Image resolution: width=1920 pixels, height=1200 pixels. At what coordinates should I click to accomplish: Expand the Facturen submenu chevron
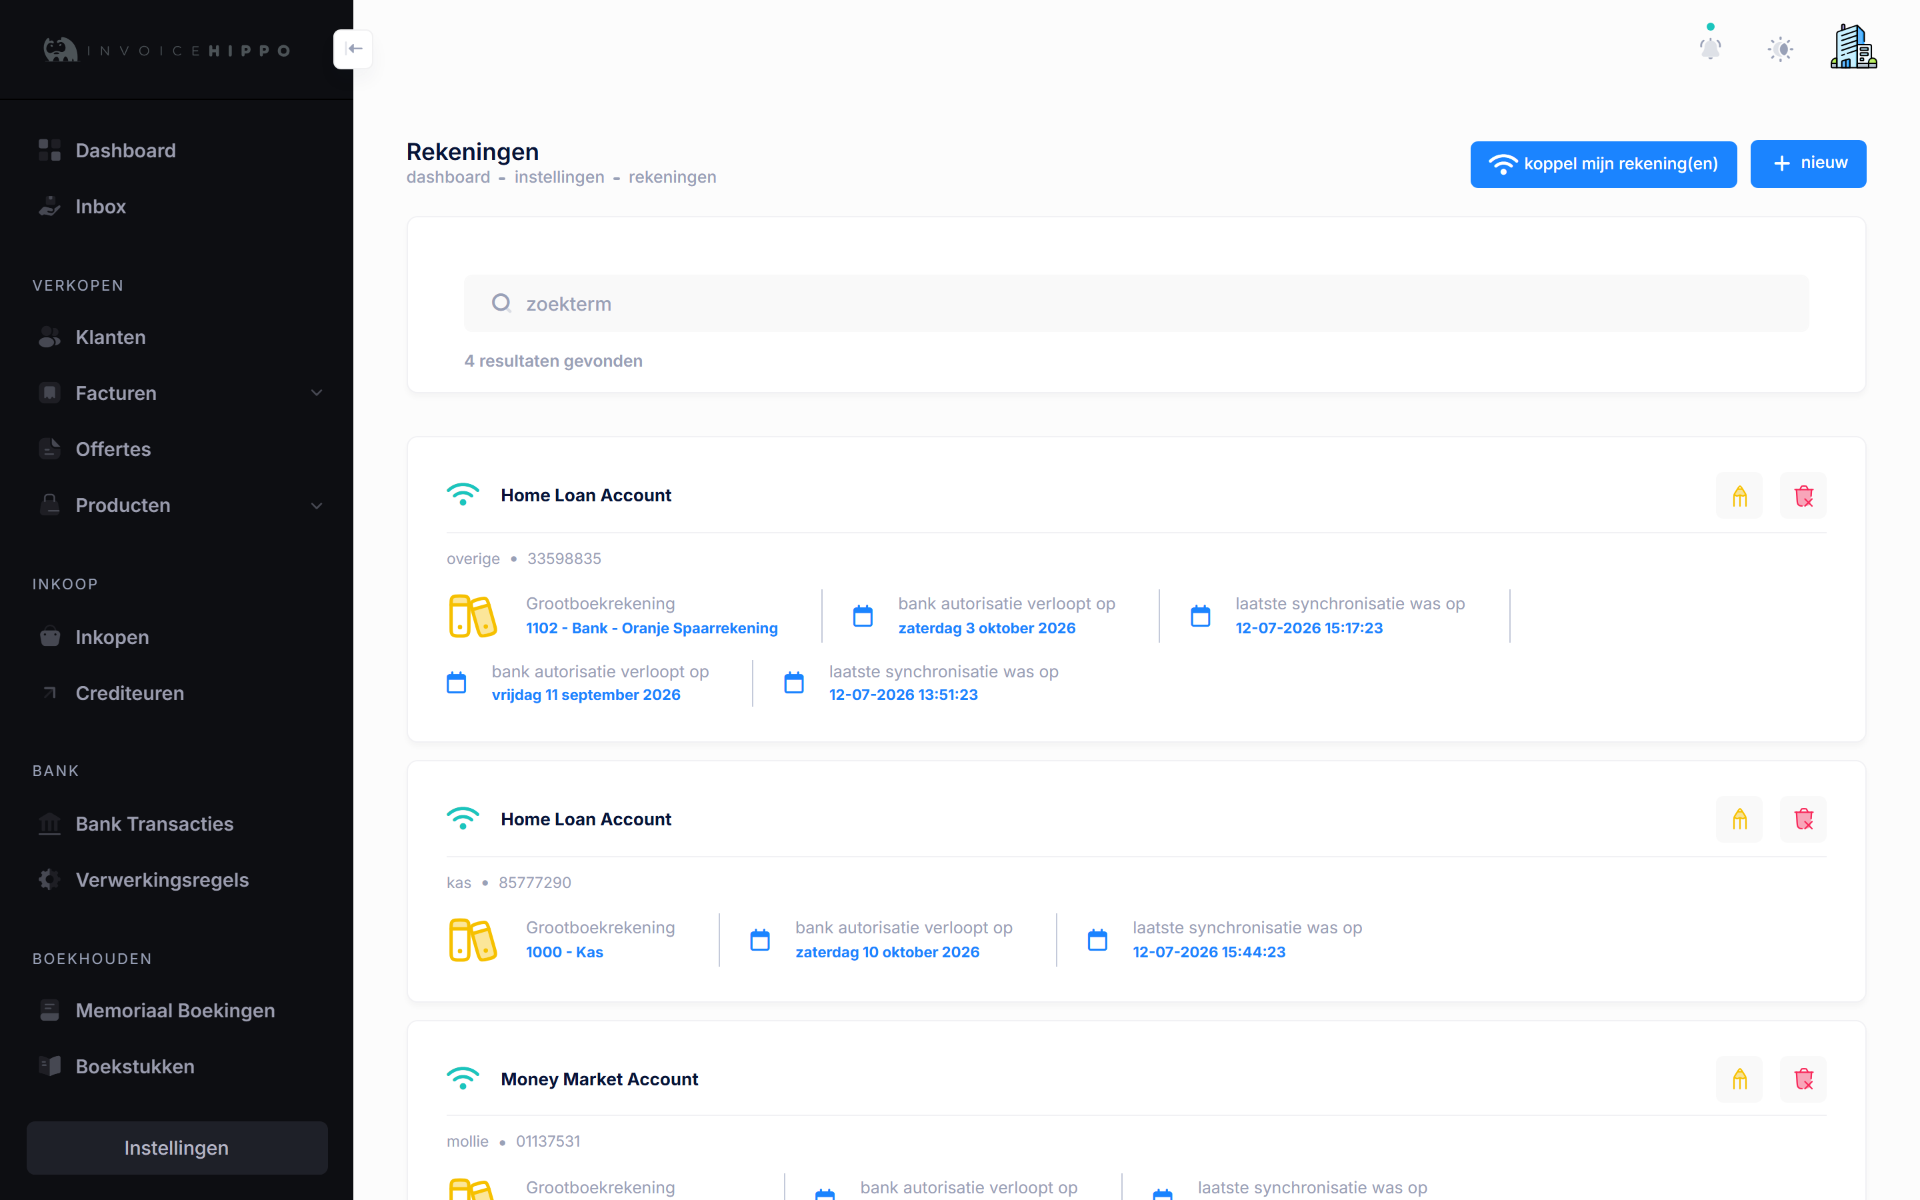317,393
